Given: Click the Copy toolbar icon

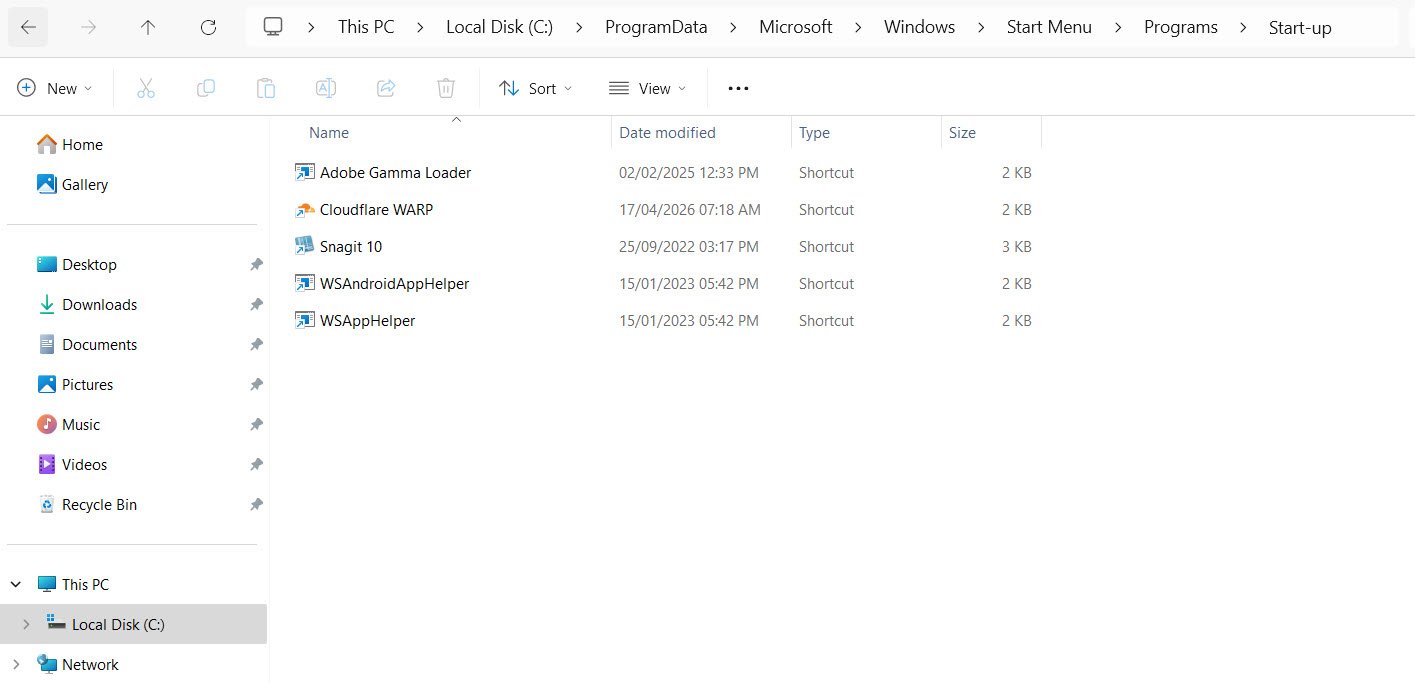Looking at the screenshot, I should [x=206, y=88].
